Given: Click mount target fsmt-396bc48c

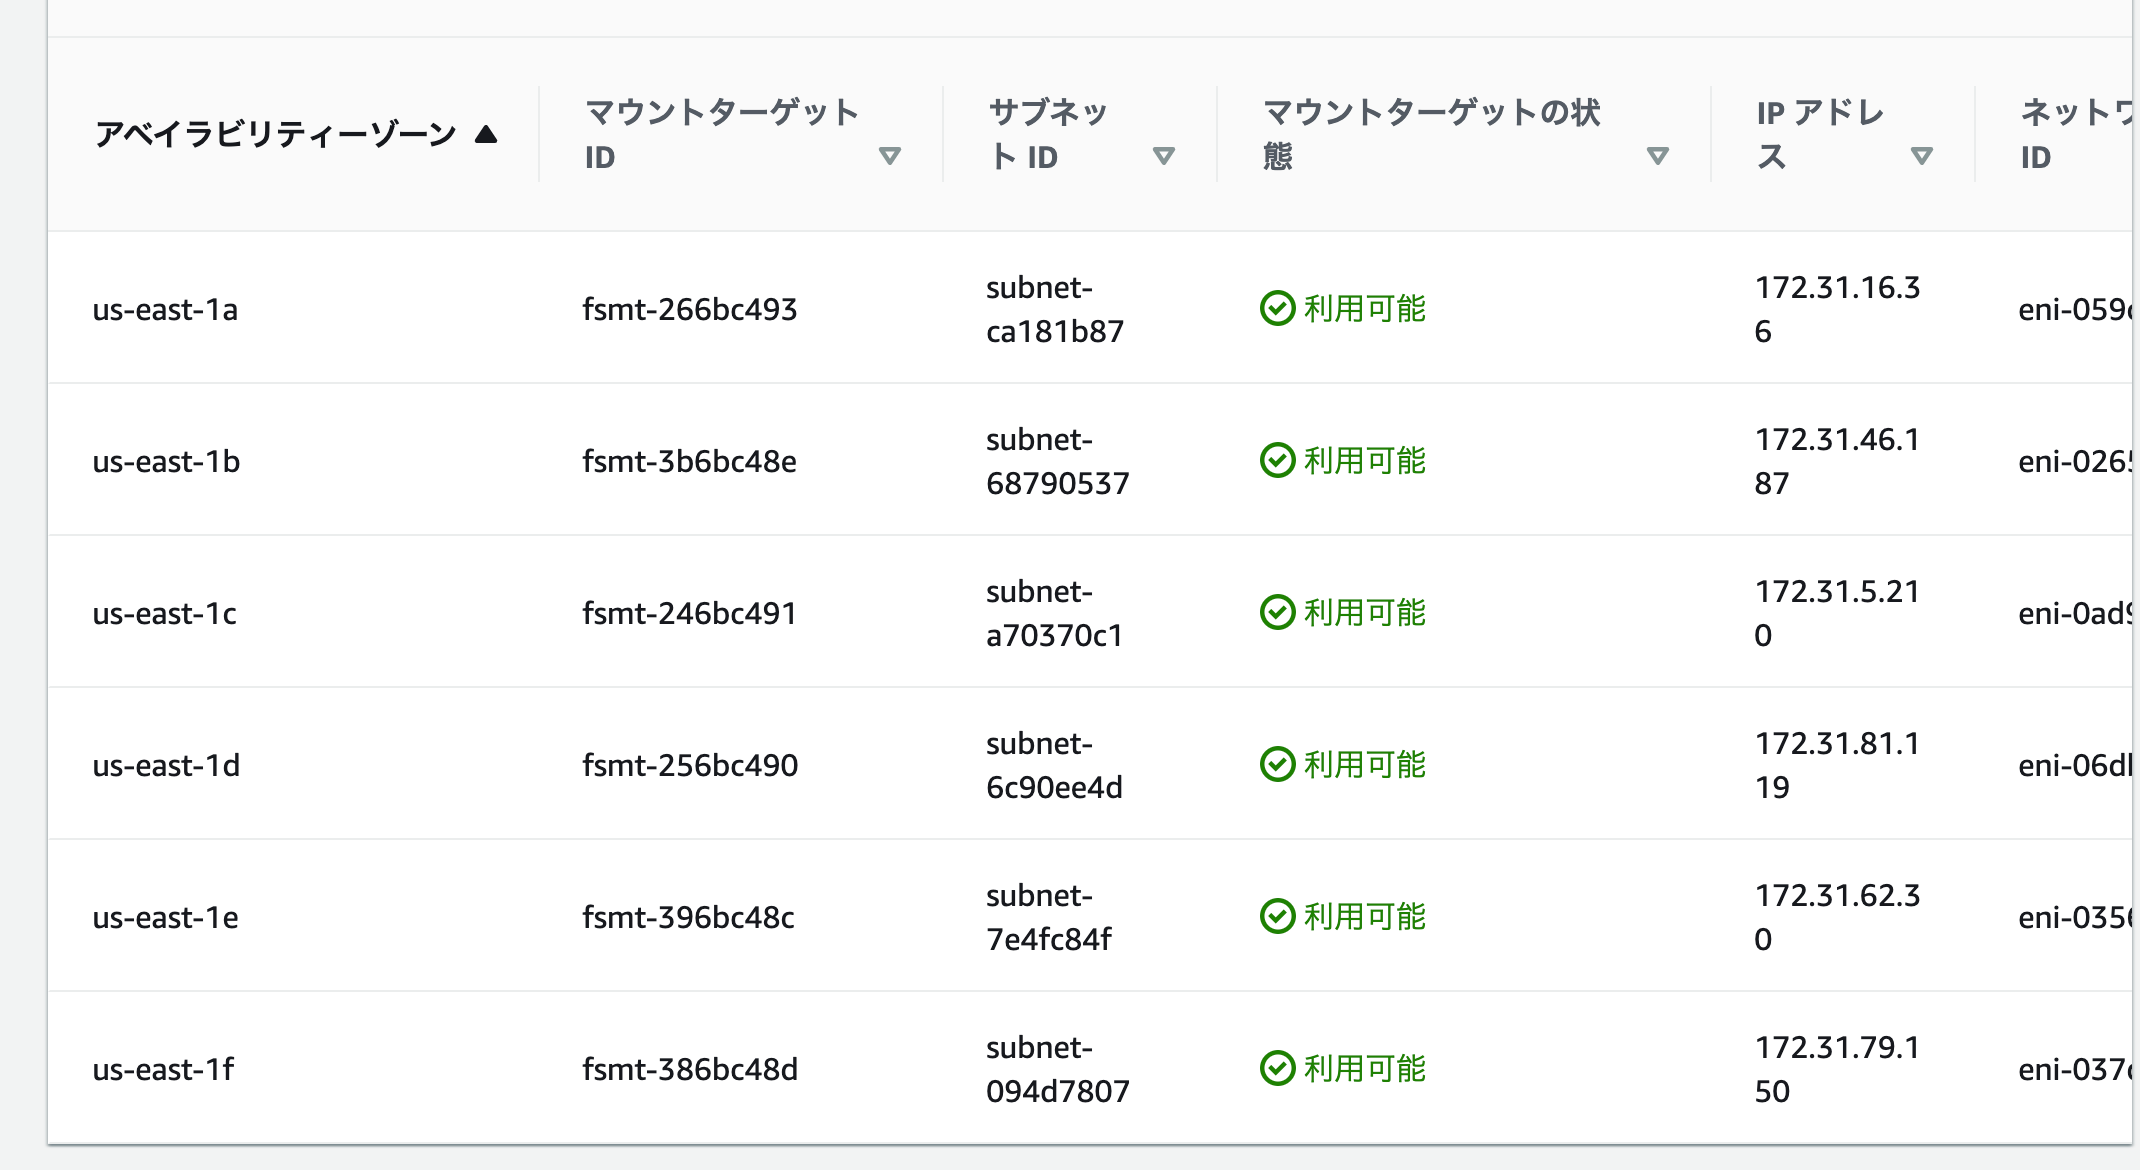Looking at the screenshot, I should [x=689, y=918].
